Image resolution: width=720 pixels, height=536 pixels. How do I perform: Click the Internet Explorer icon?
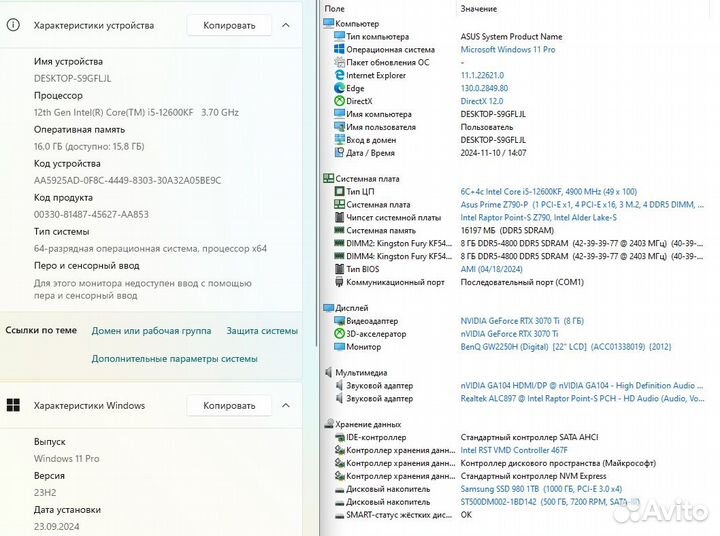point(339,75)
